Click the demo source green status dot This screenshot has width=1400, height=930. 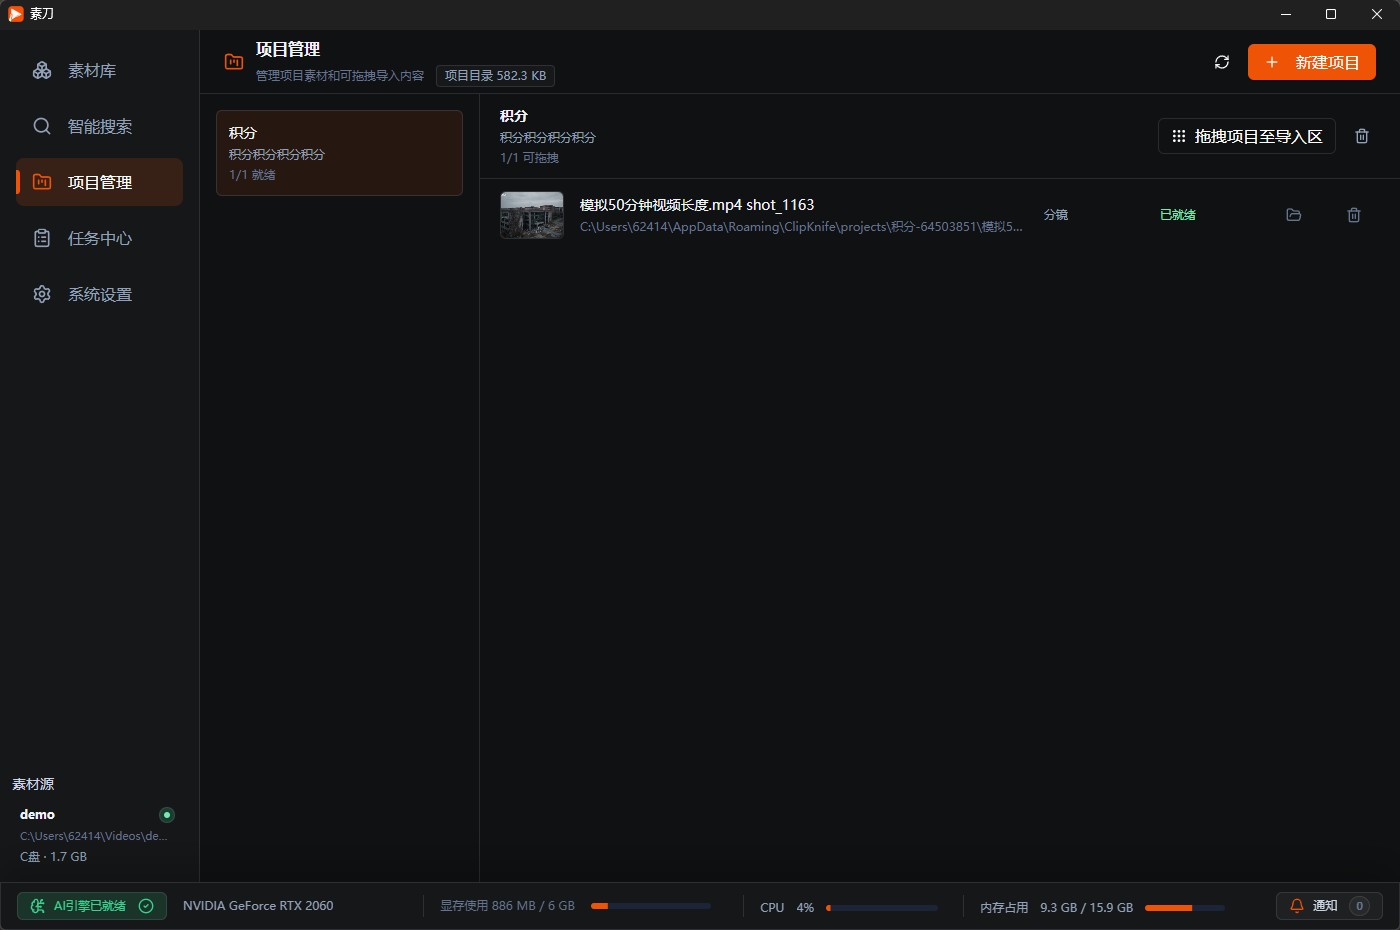(x=167, y=815)
